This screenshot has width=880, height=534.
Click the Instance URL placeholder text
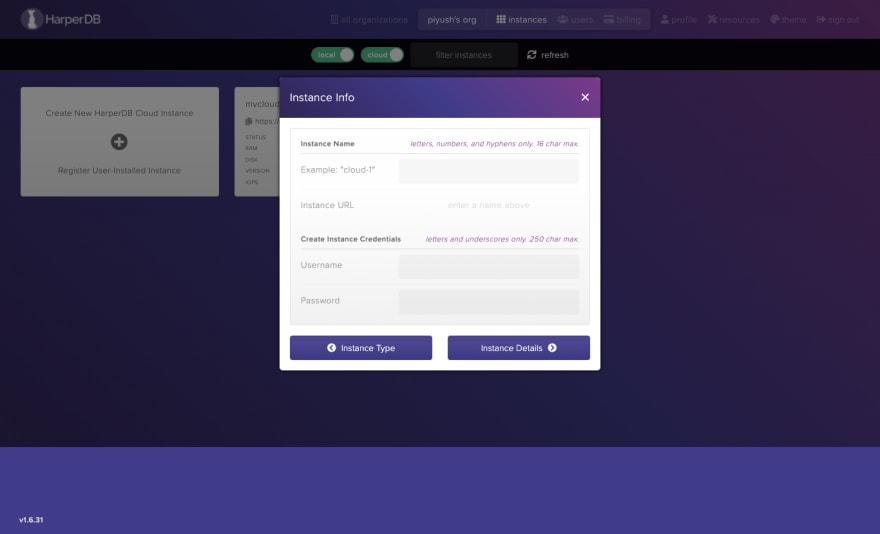click(x=488, y=205)
